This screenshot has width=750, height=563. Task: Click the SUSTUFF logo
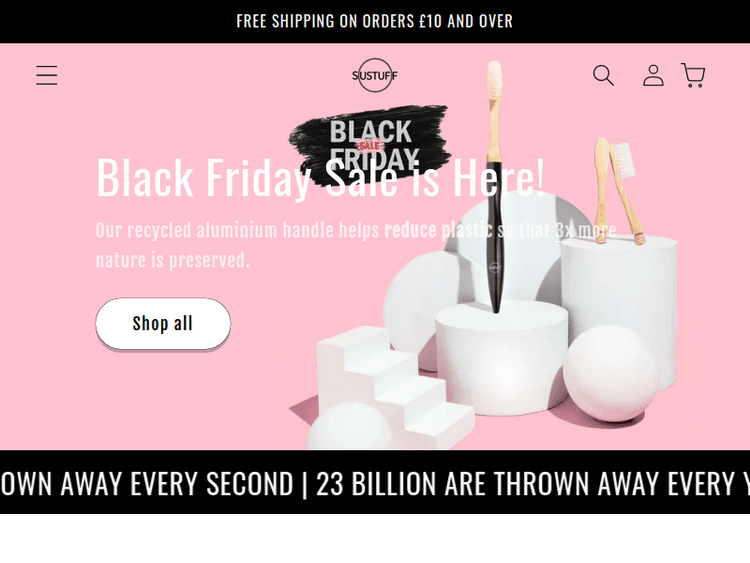point(375,75)
